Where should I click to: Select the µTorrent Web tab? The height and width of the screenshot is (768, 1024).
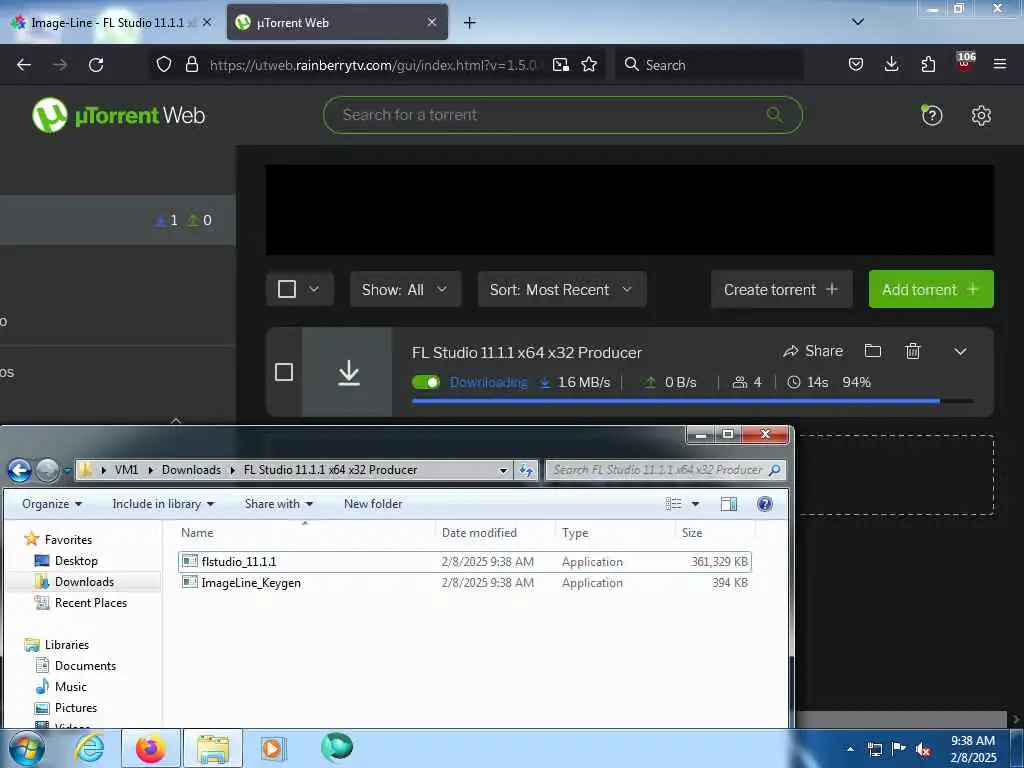pos(338,22)
